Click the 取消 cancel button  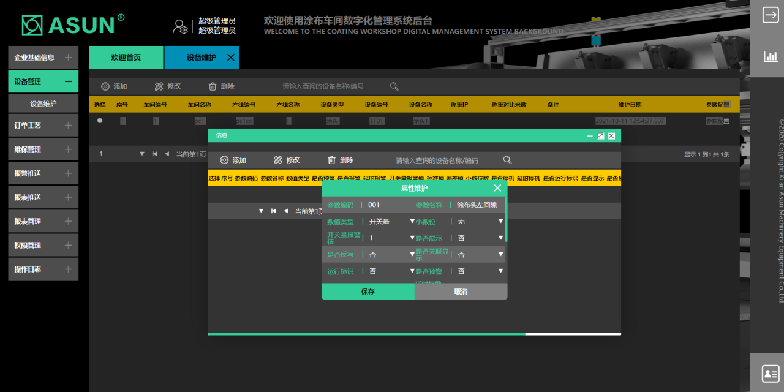click(x=461, y=292)
